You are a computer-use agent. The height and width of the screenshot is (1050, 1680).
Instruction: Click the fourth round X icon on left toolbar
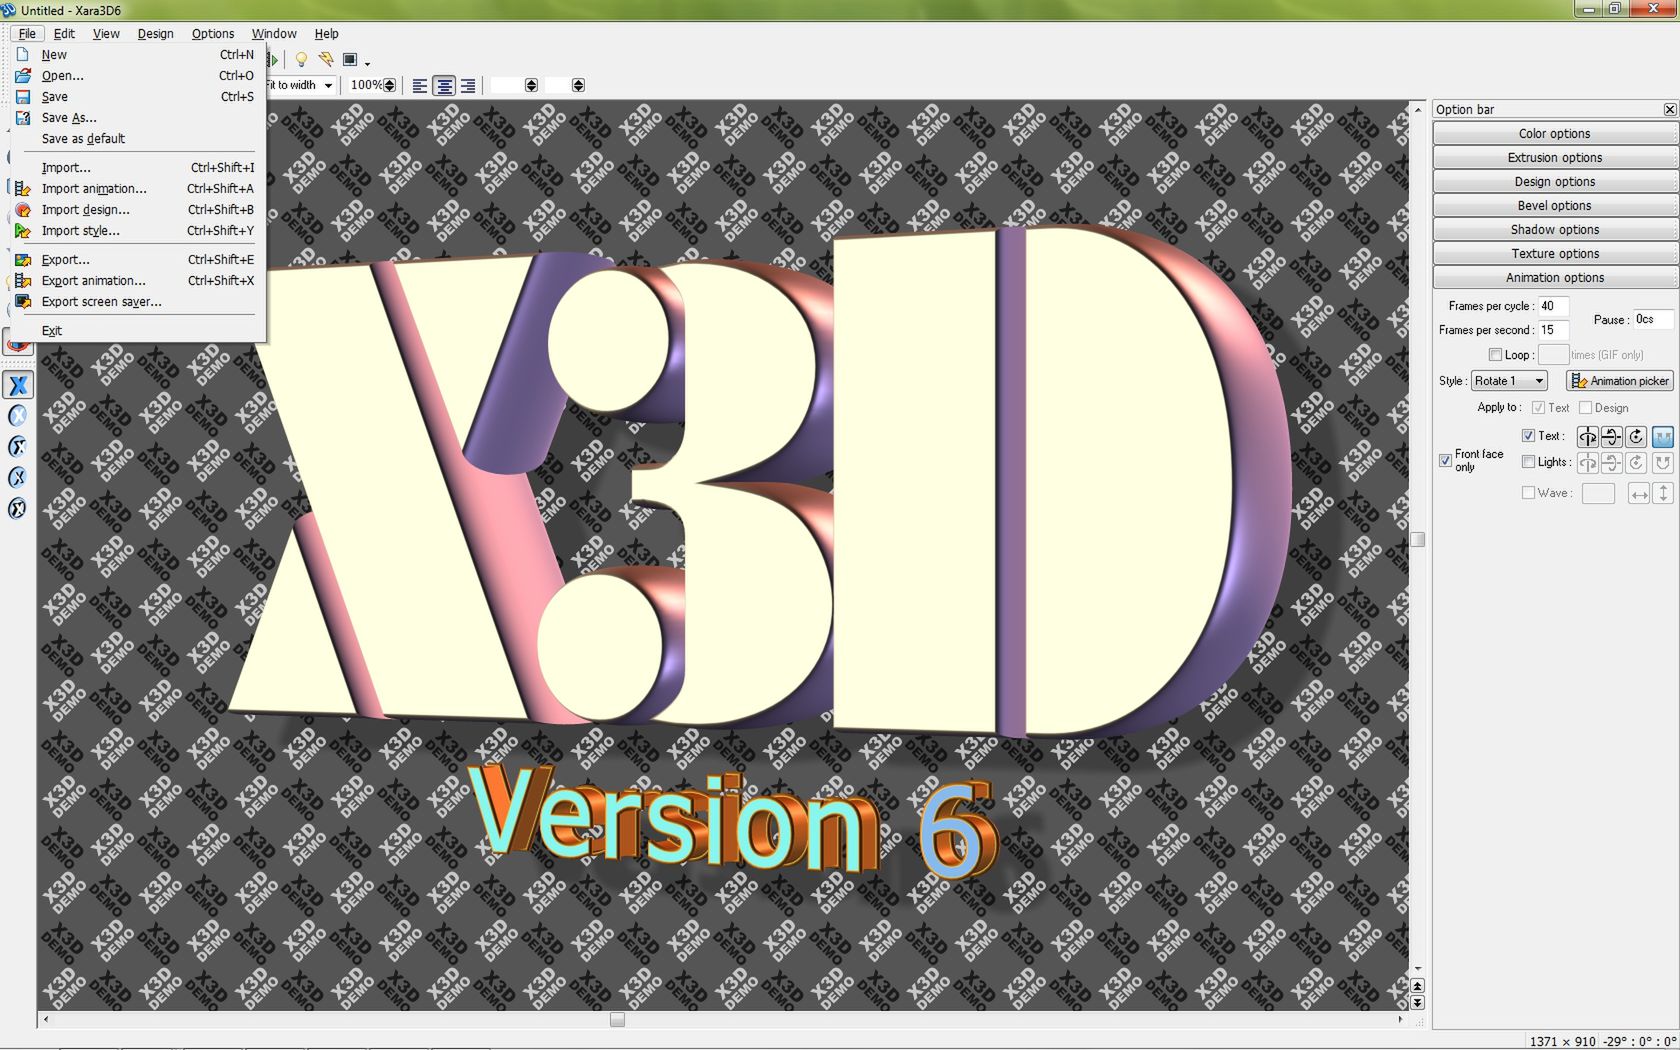[x=18, y=478]
